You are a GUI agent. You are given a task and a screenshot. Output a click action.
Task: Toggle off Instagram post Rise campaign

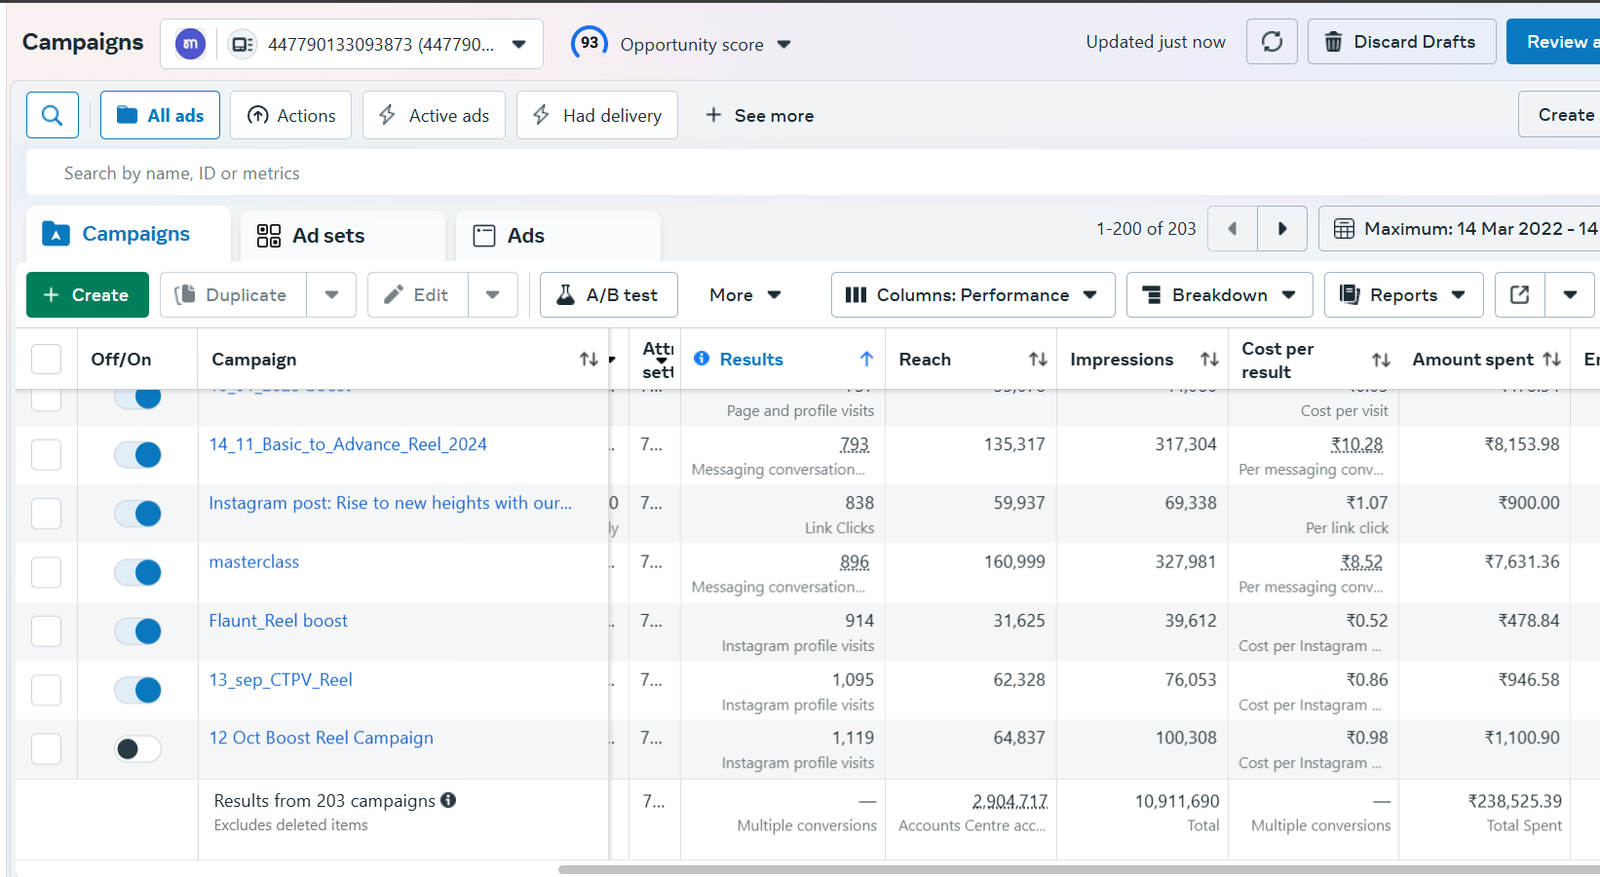click(x=138, y=514)
